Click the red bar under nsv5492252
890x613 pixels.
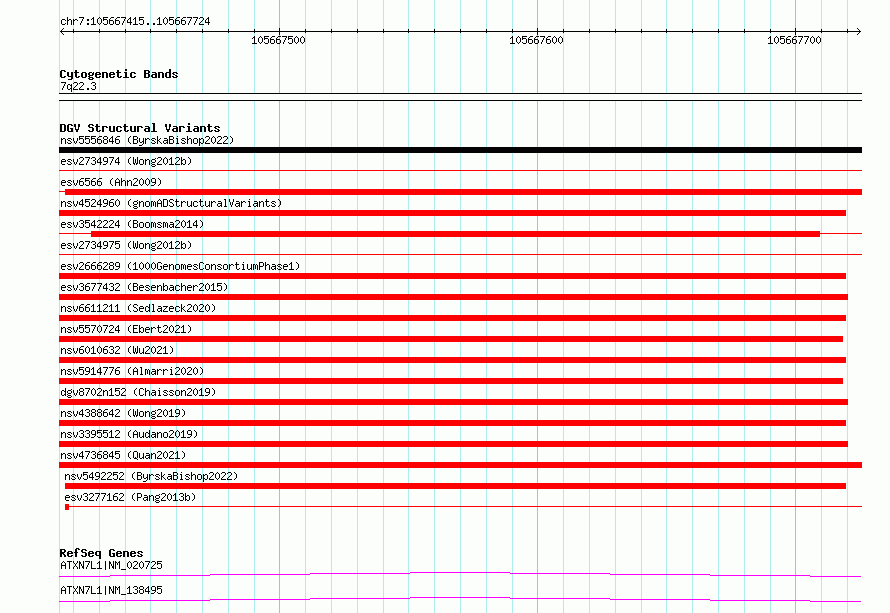coord(455,486)
